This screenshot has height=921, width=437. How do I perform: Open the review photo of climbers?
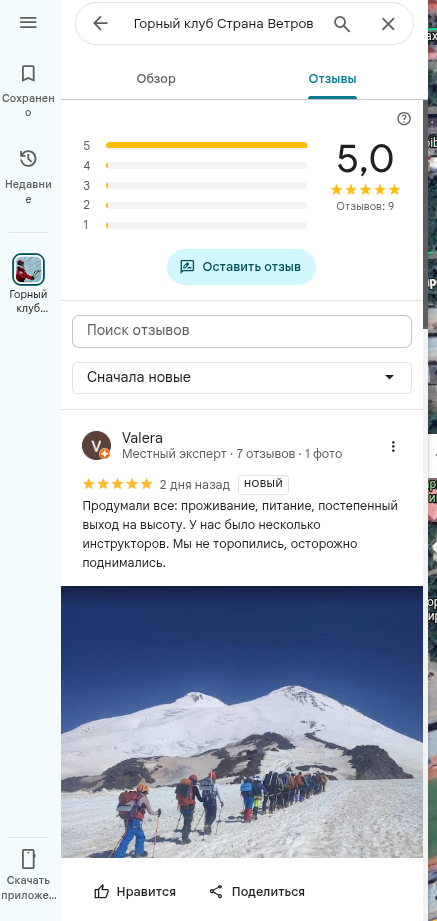coord(242,722)
